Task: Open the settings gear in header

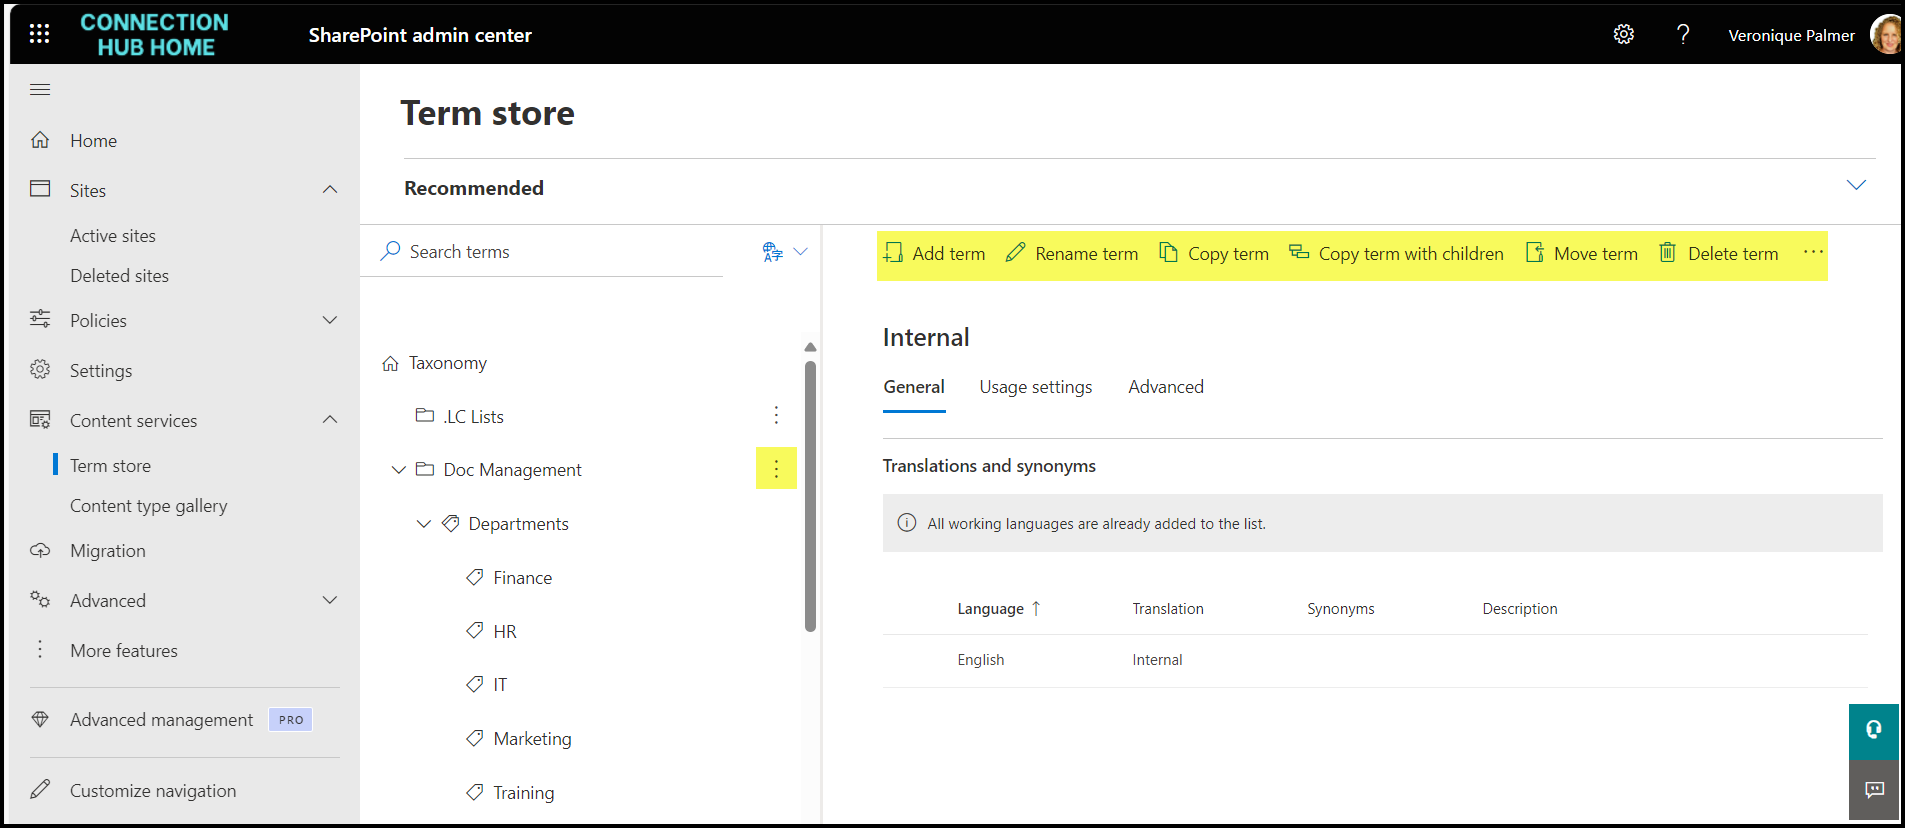Action: [1623, 35]
